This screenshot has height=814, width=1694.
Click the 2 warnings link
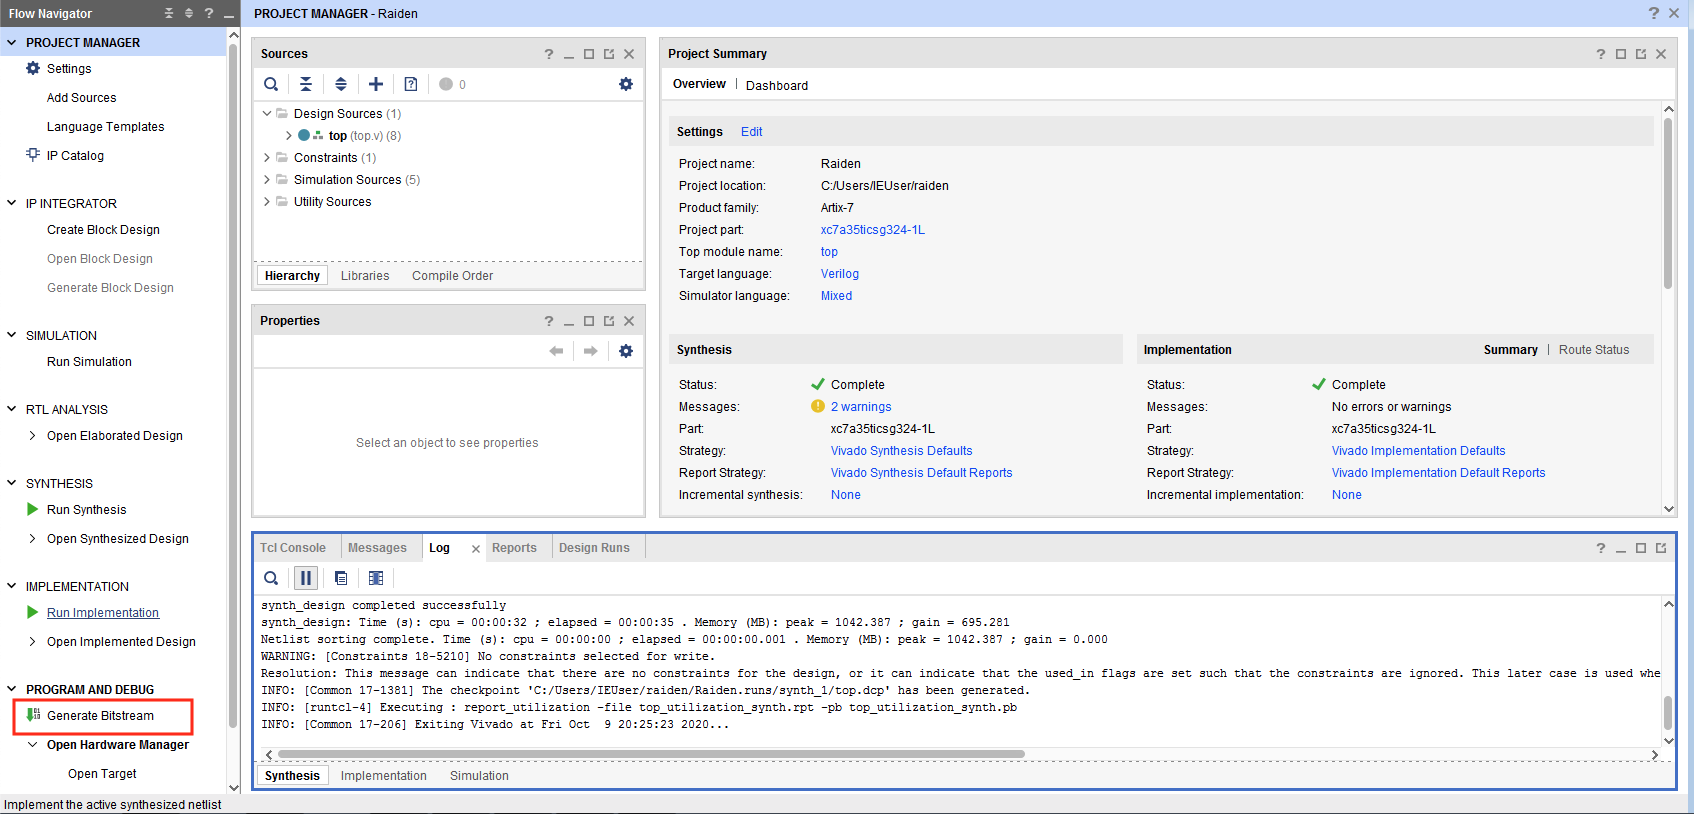(x=861, y=407)
